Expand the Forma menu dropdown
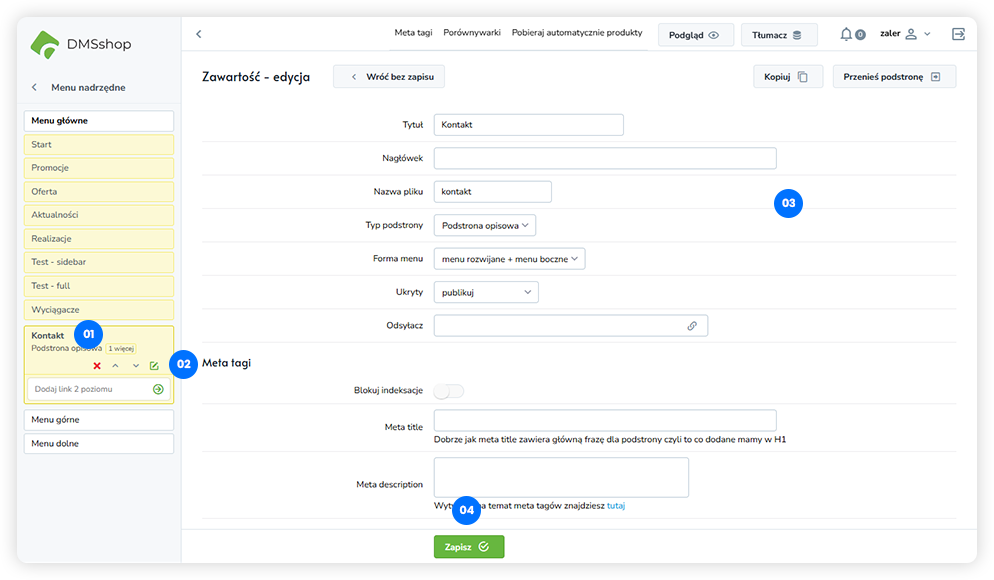This screenshot has height=580, width=994. (x=509, y=259)
